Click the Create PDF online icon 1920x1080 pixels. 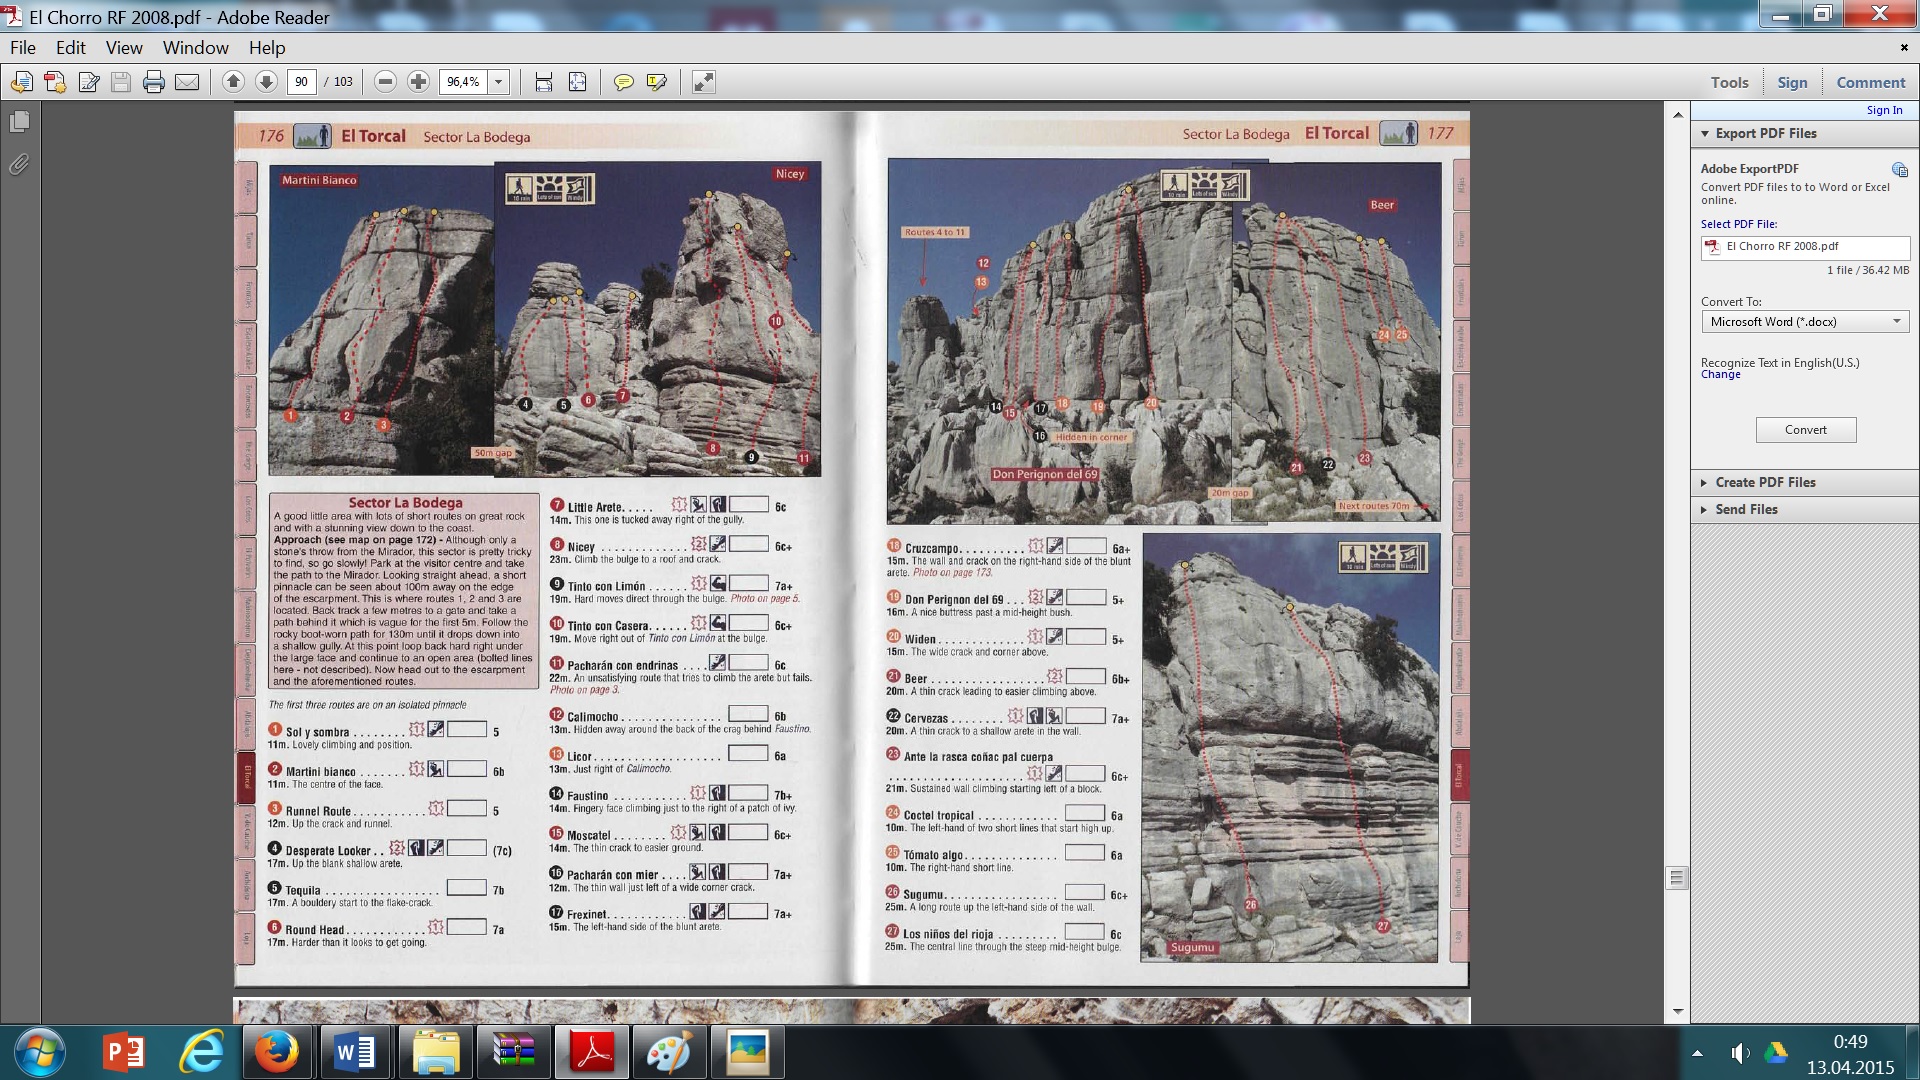(x=55, y=82)
